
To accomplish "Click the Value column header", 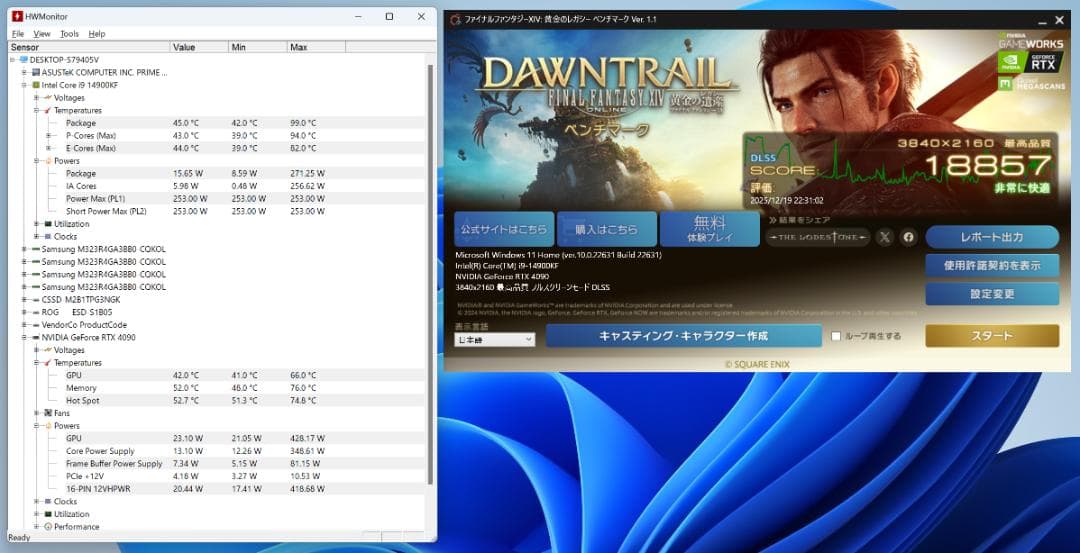I will 199,47.
